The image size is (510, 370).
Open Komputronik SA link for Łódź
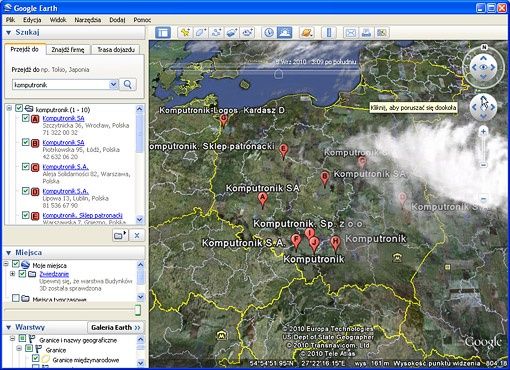click(x=63, y=143)
